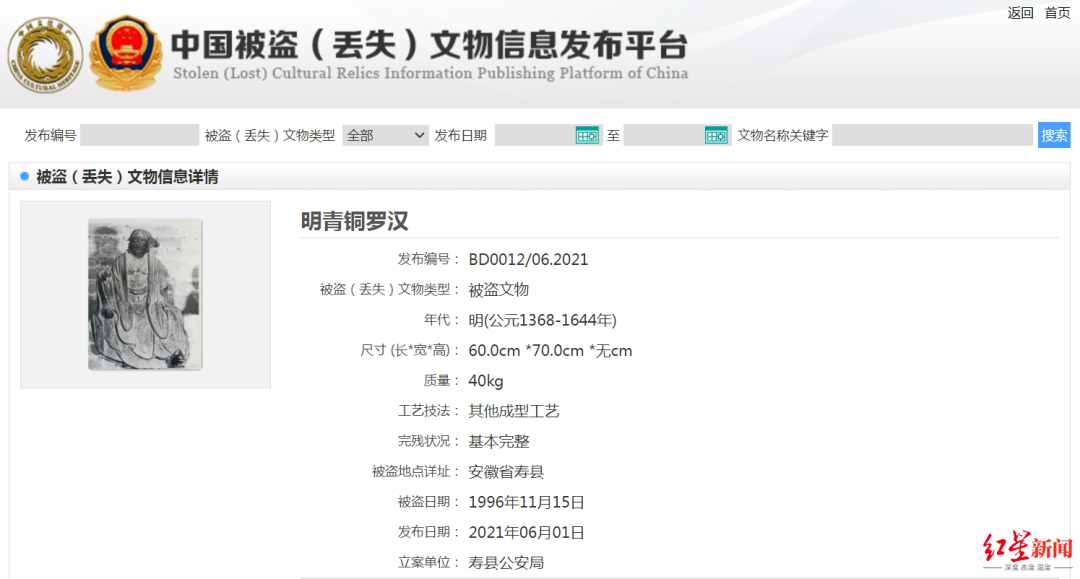Open the start date calendar picker icon
The height and width of the screenshot is (579, 1080).
tap(587, 135)
